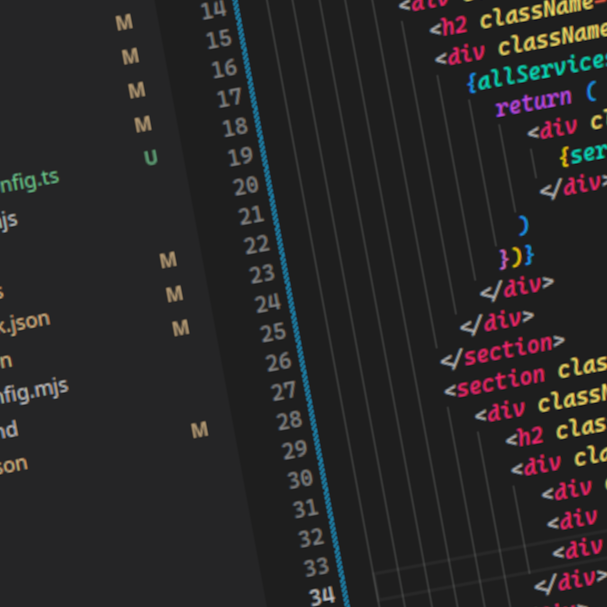This screenshot has width=607, height=607.
Task: Click line number 25 in the gutter
Action: point(273,332)
